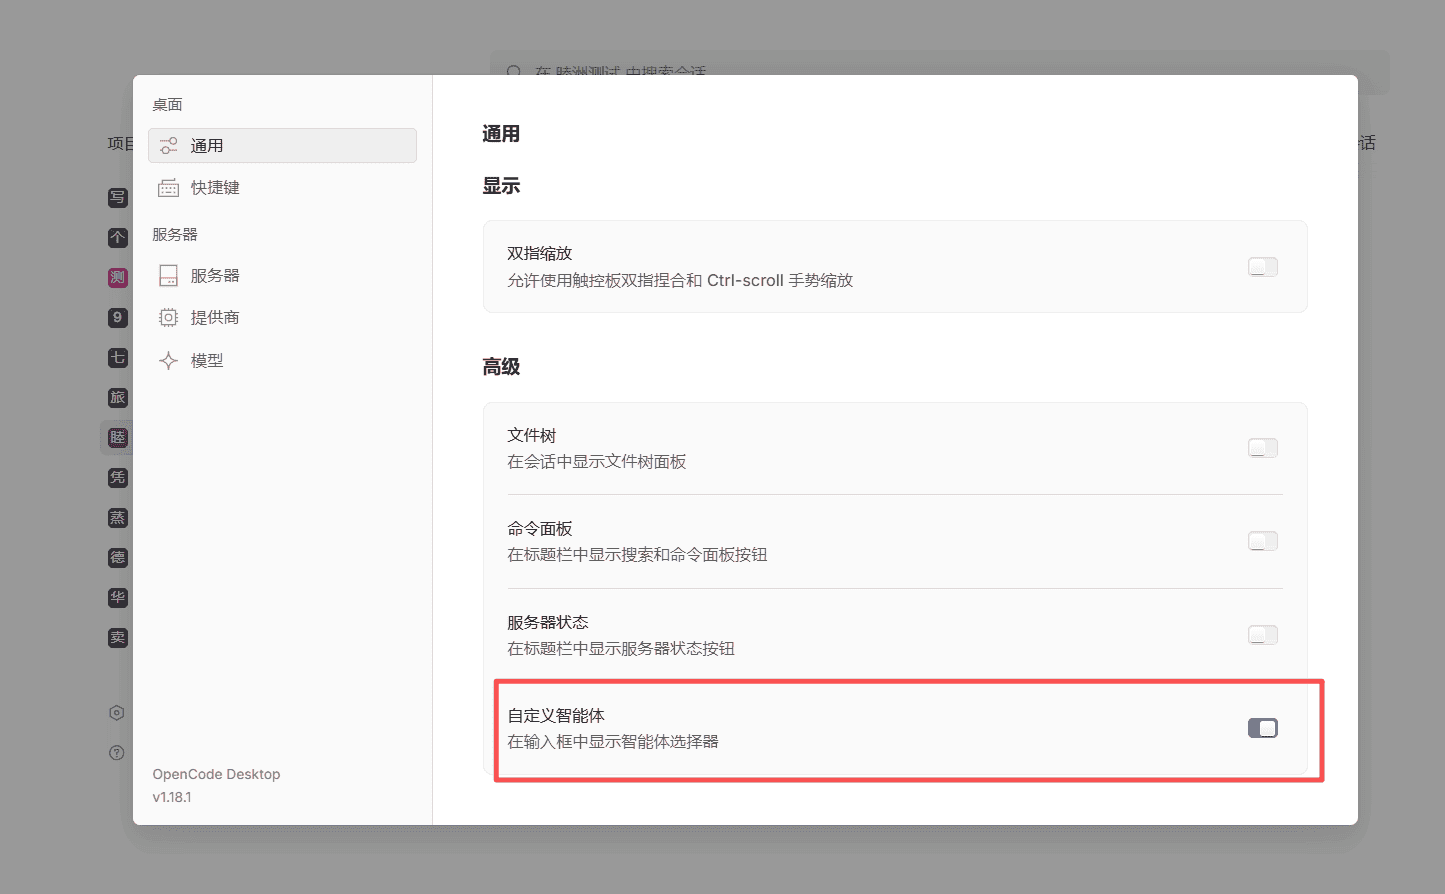Click the 服务器状态 setting title

click(x=548, y=622)
